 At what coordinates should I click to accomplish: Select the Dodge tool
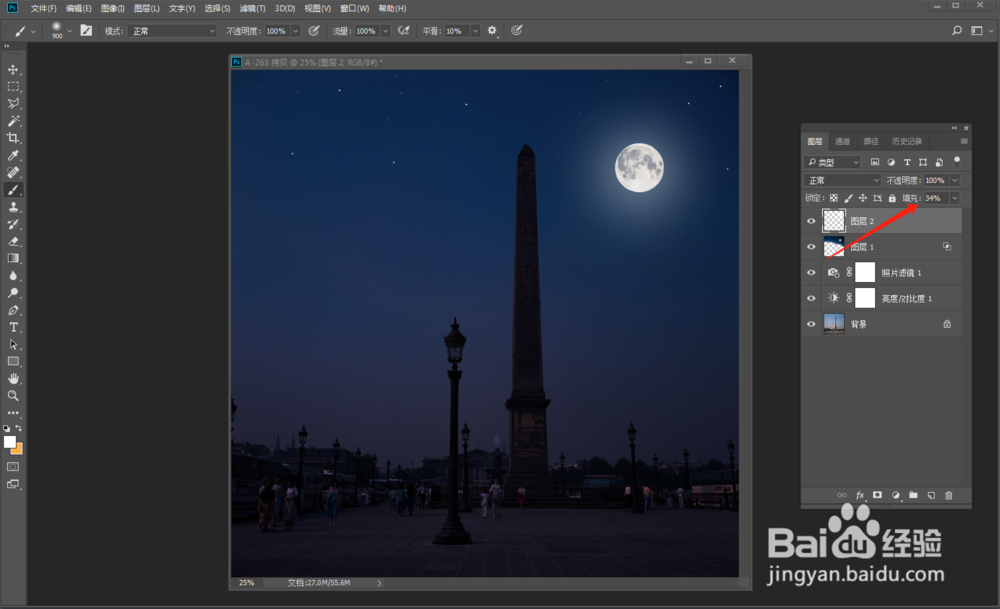13,293
